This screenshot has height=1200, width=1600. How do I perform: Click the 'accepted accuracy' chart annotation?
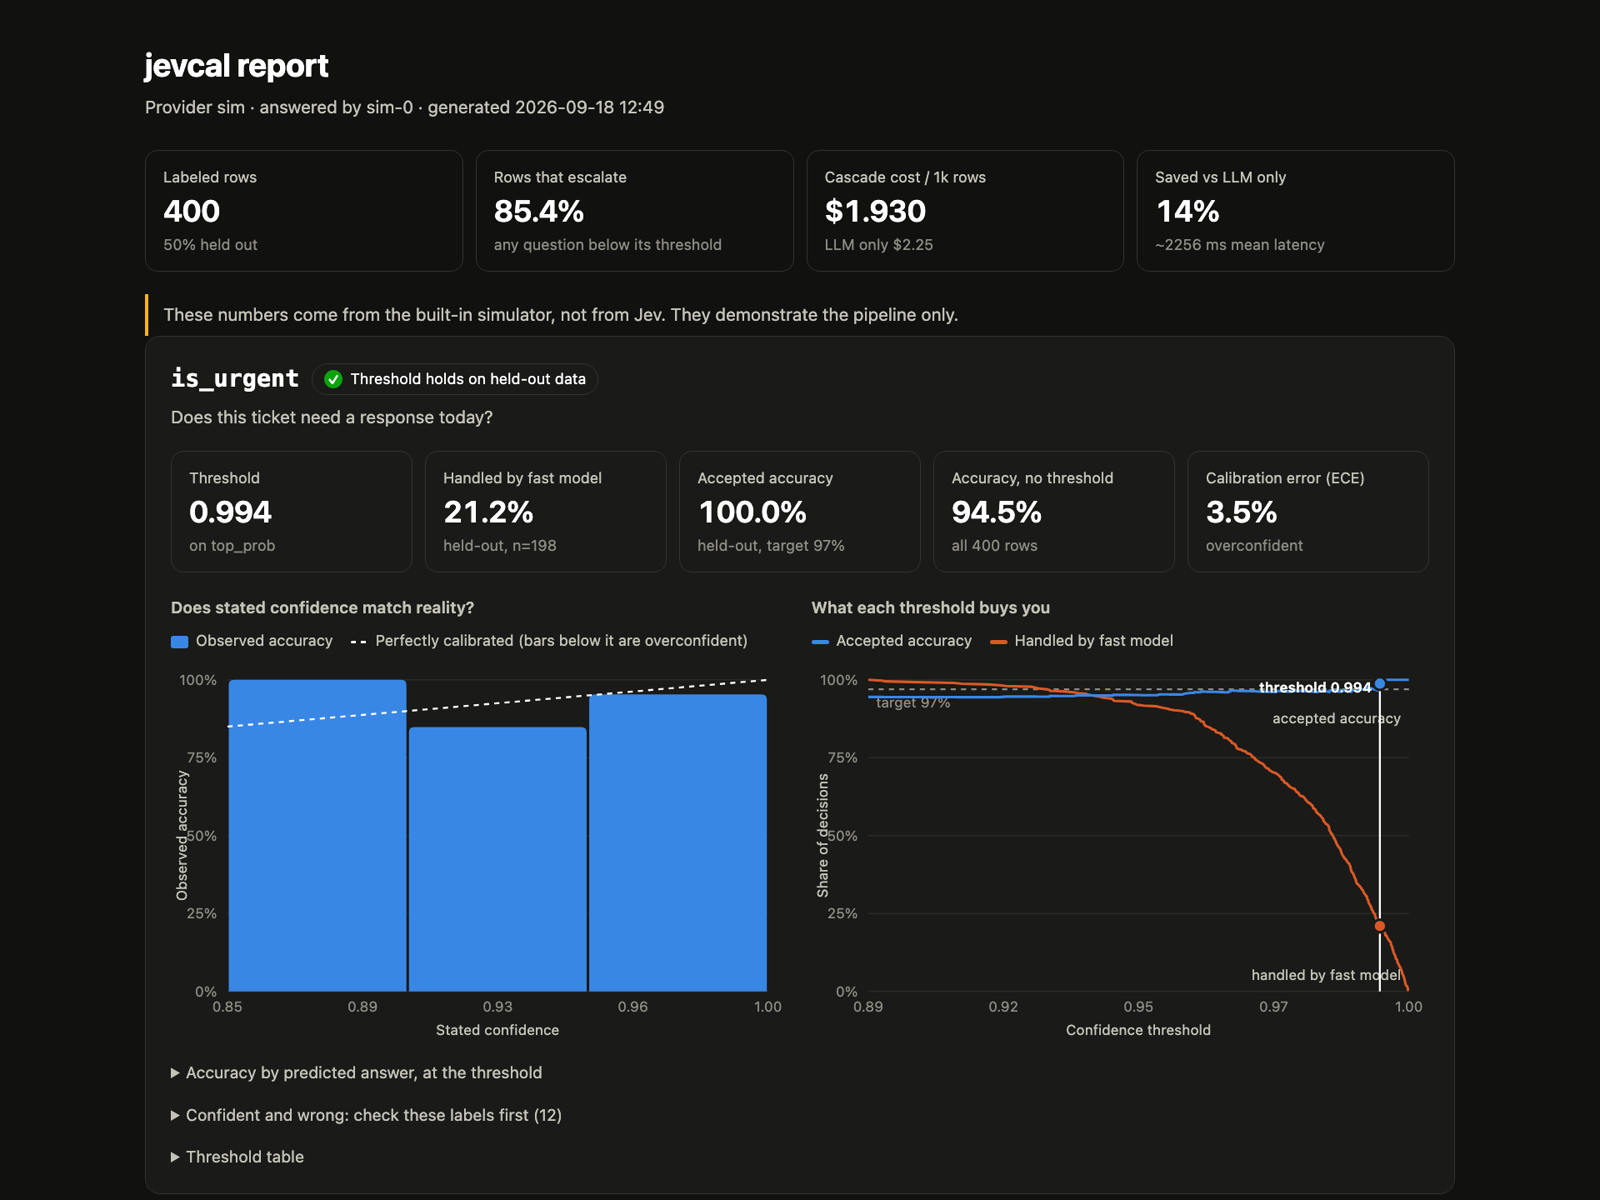pyautogui.click(x=1336, y=718)
